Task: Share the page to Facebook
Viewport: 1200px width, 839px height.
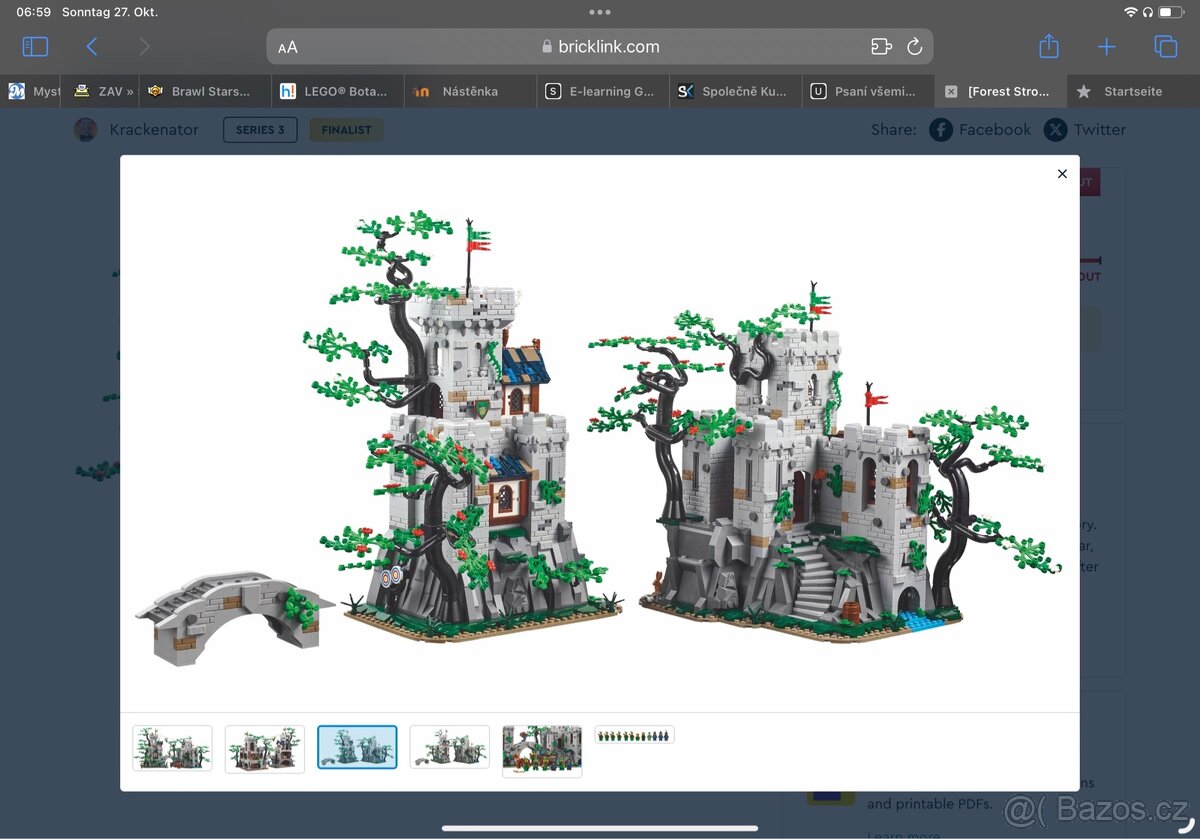Action: [980, 129]
